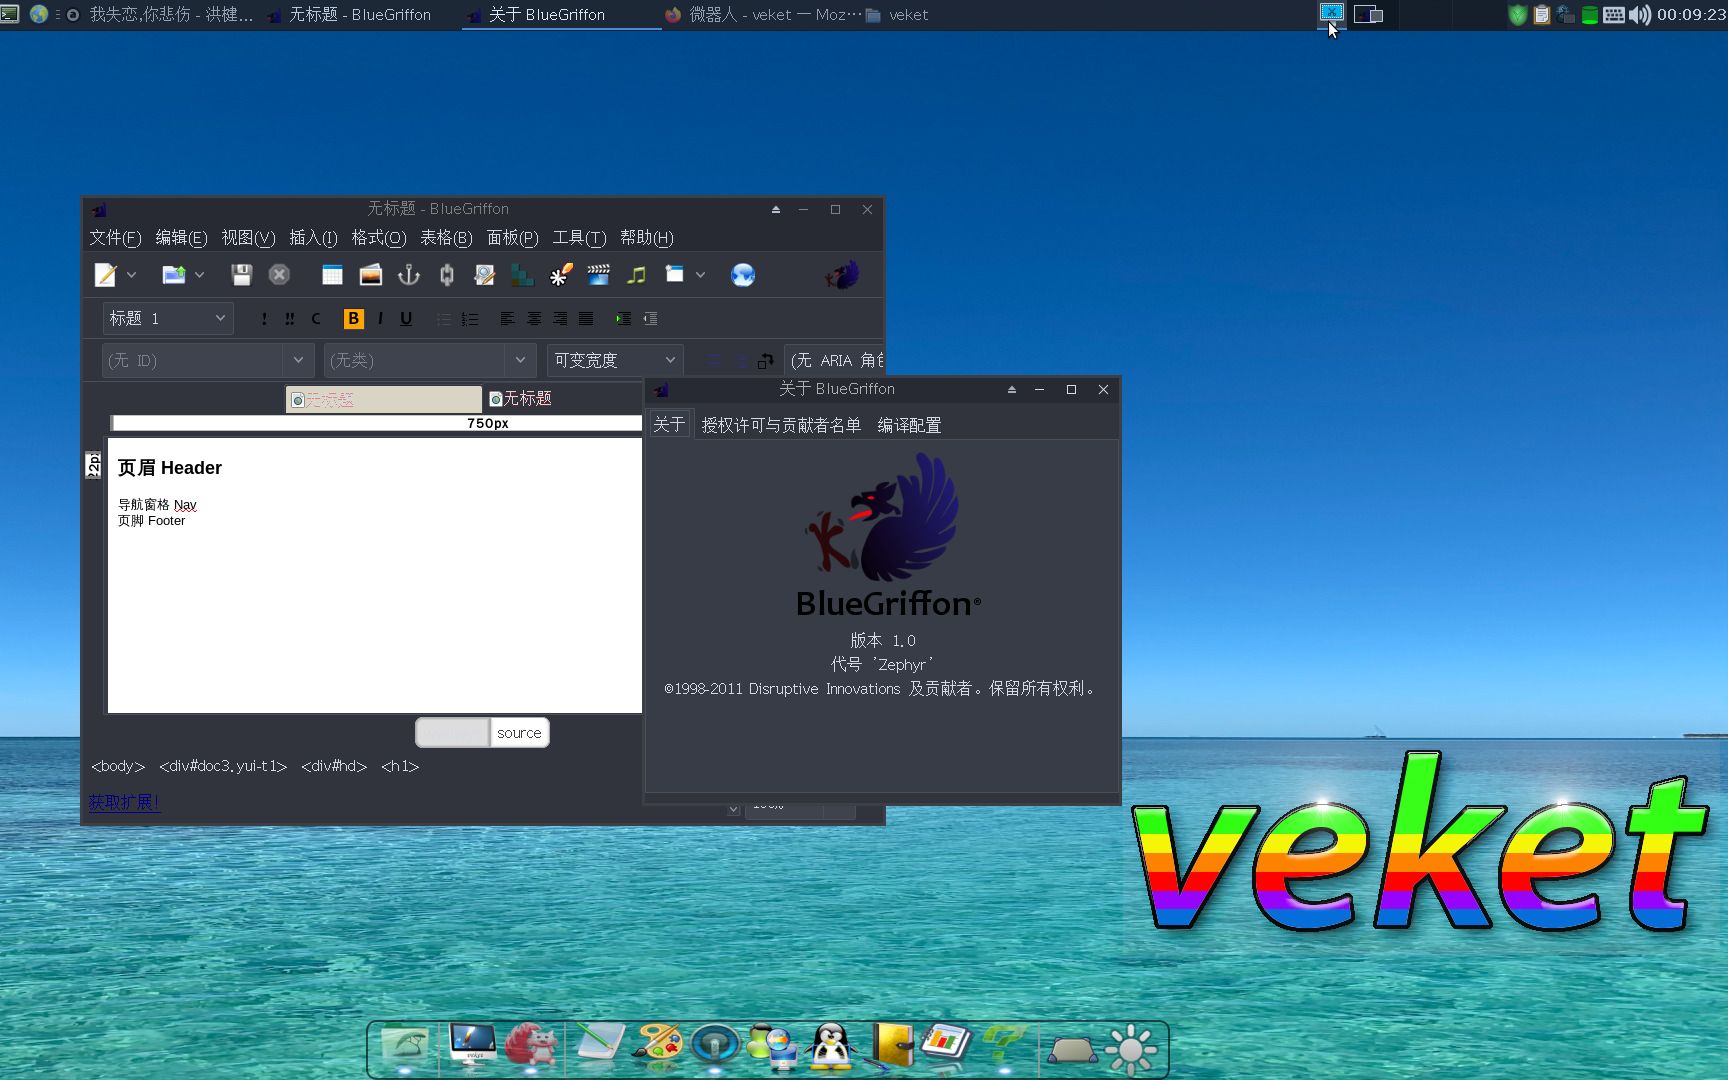Click the form window toolbar icon

click(x=675, y=274)
